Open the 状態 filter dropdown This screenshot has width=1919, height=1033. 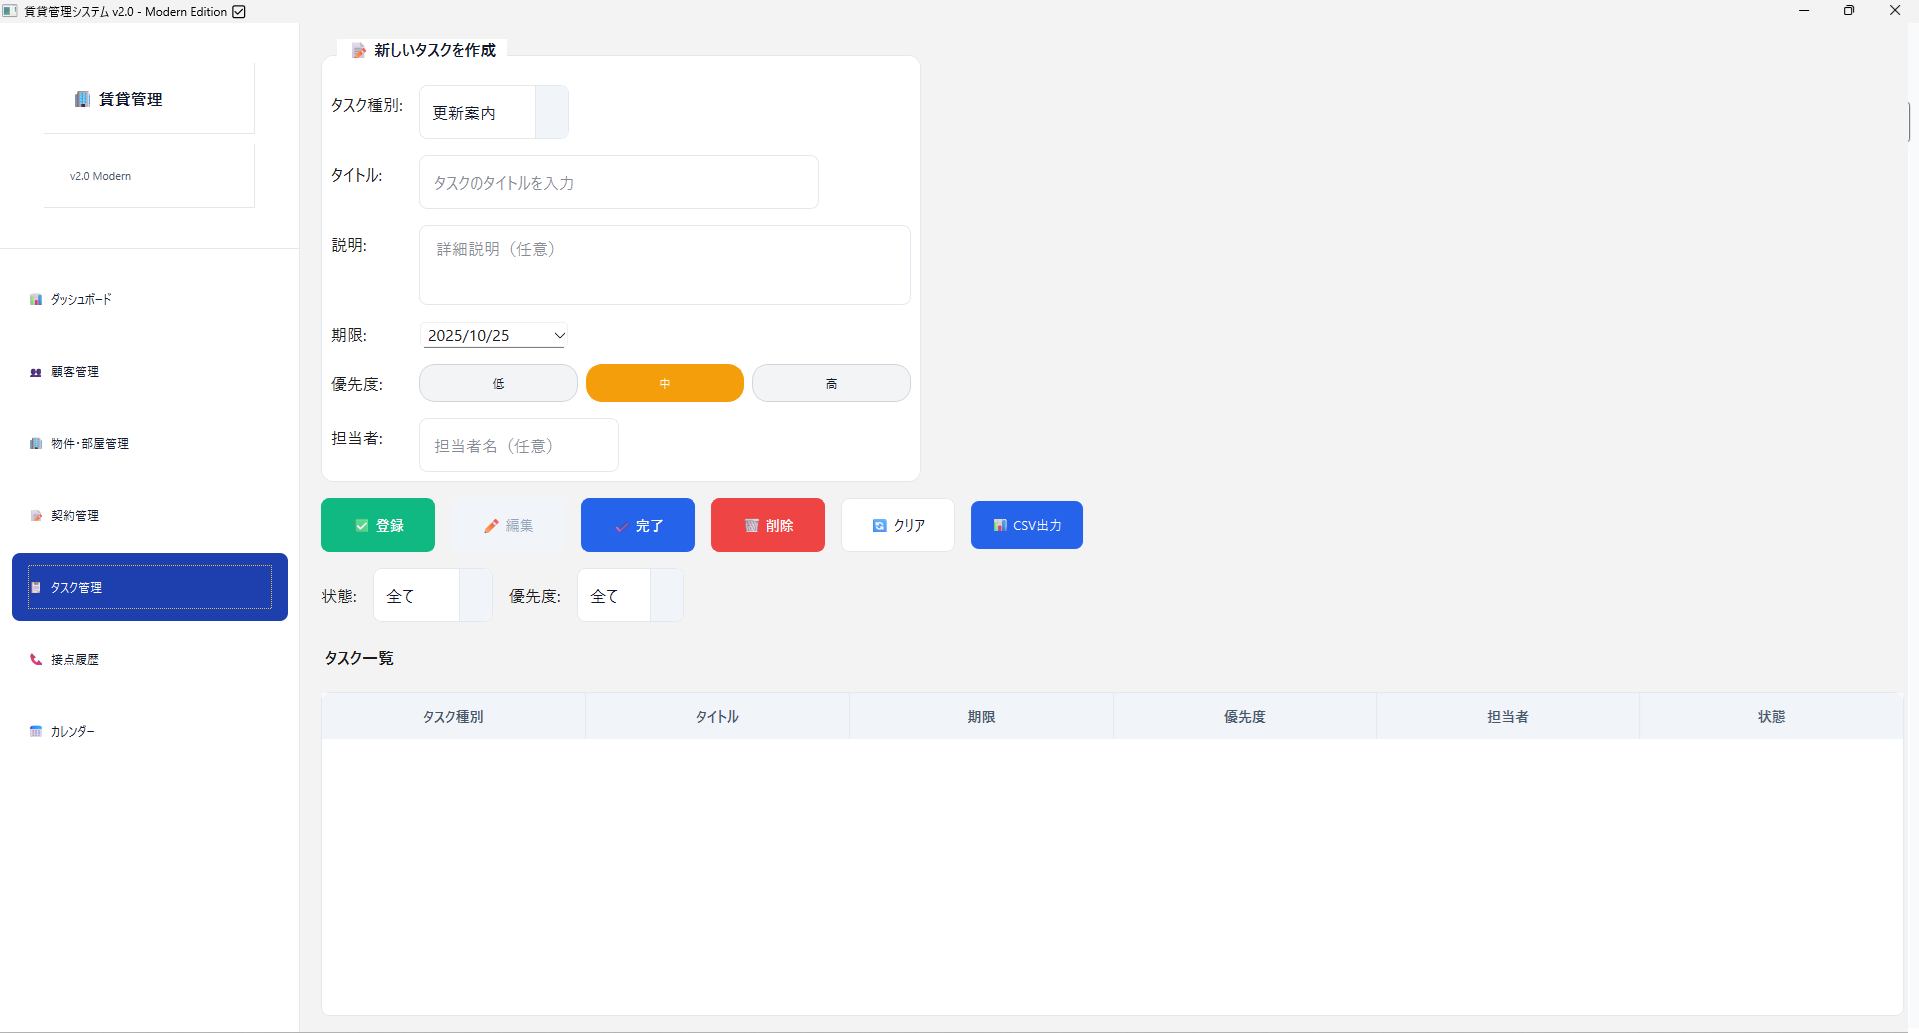point(475,596)
